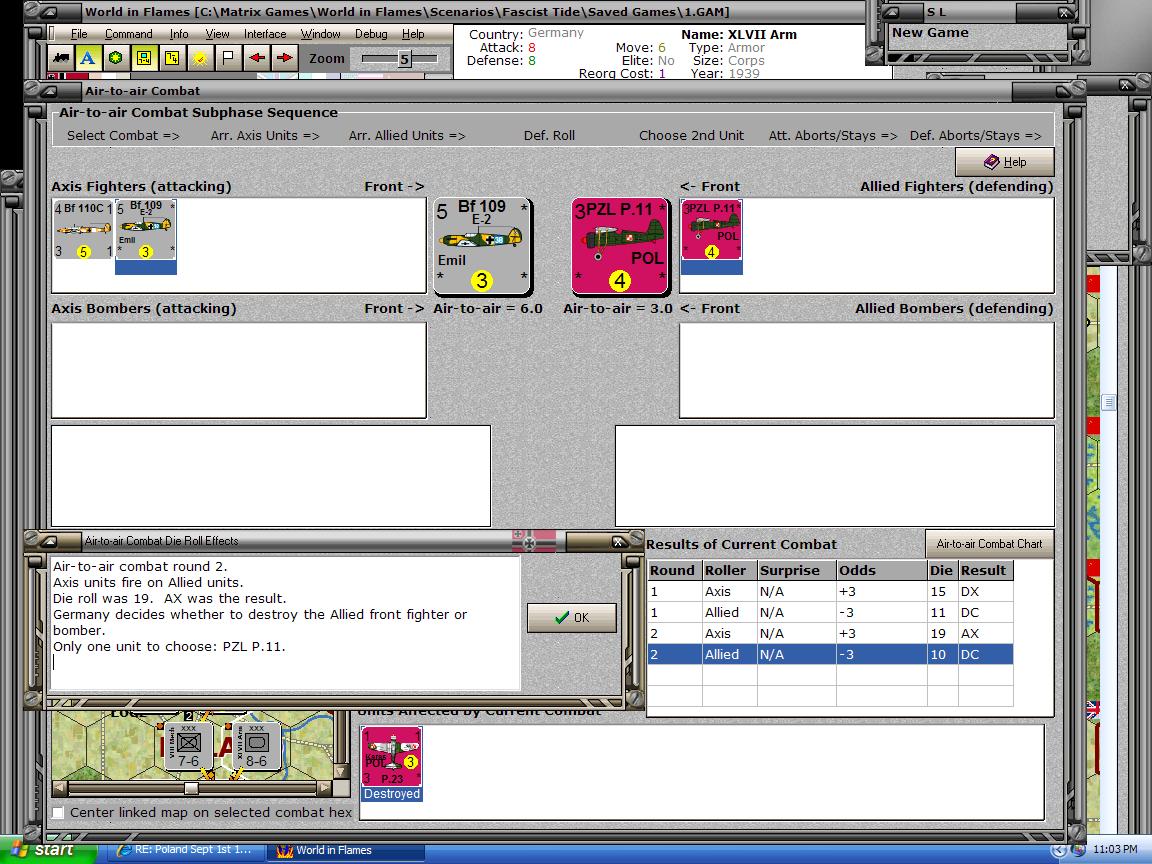Click the Arr. Allied Units subphase step
This screenshot has height=864, width=1152.
tap(407, 135)
